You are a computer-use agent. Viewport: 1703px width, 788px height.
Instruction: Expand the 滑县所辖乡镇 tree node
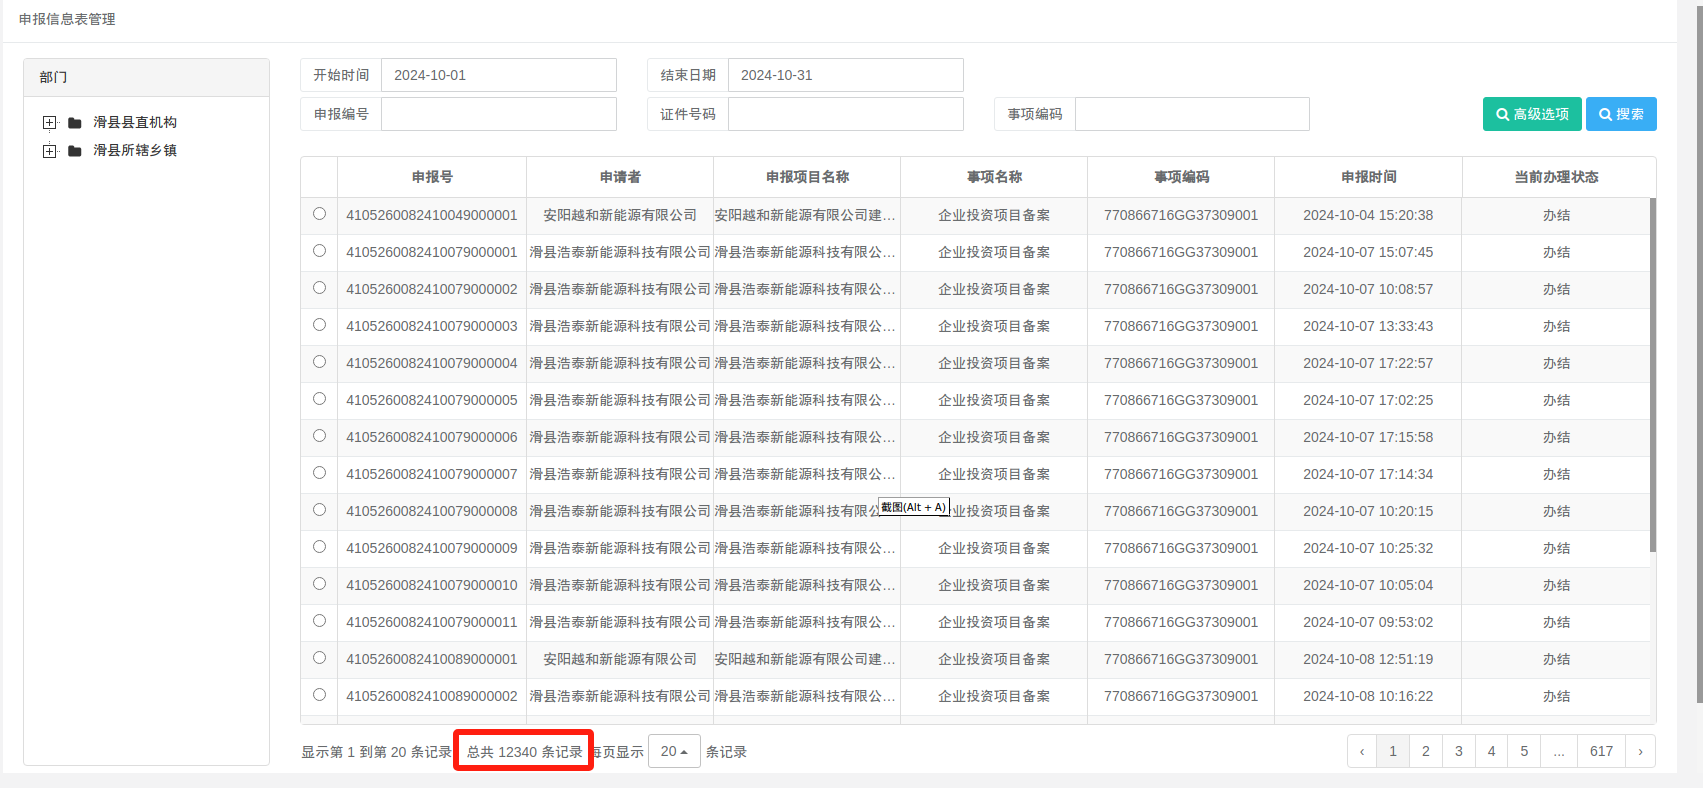click(50, 151)
